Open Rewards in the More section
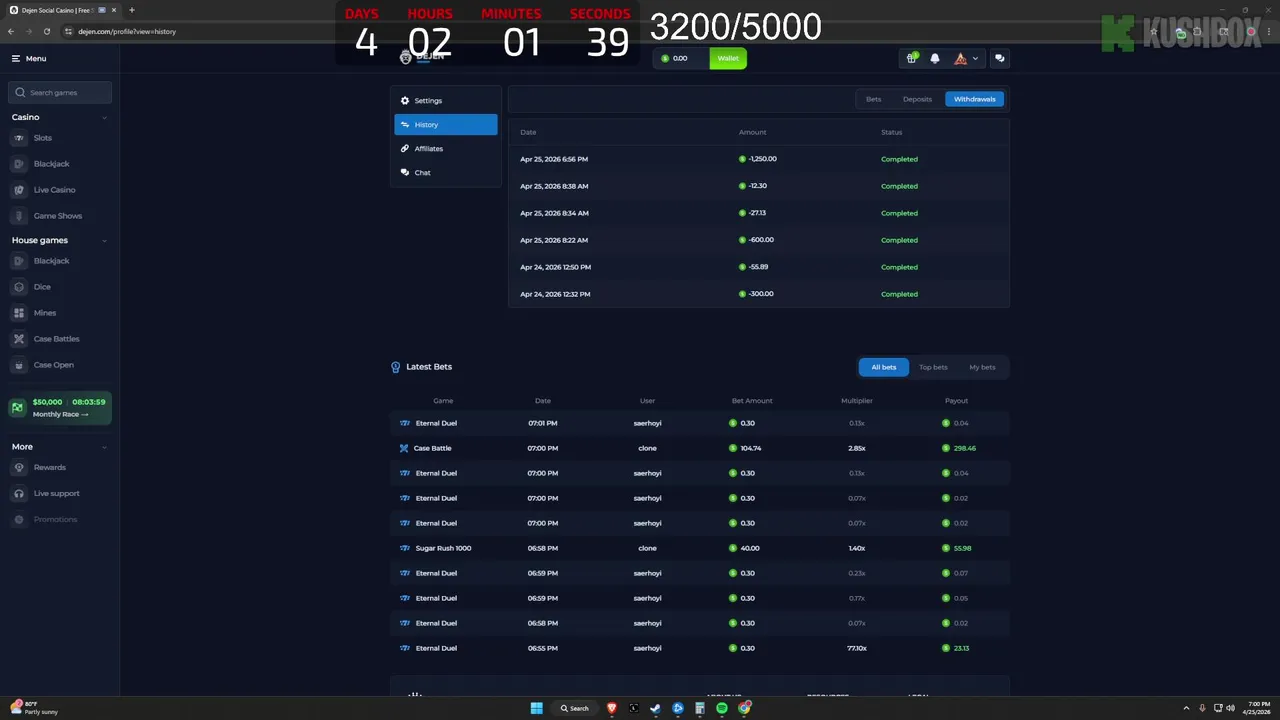The height and width of the screenshot is (720, 1280). [49, 468]
